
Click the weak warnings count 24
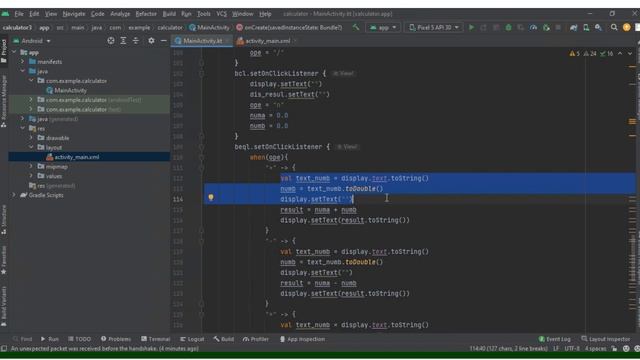[590, 53]
